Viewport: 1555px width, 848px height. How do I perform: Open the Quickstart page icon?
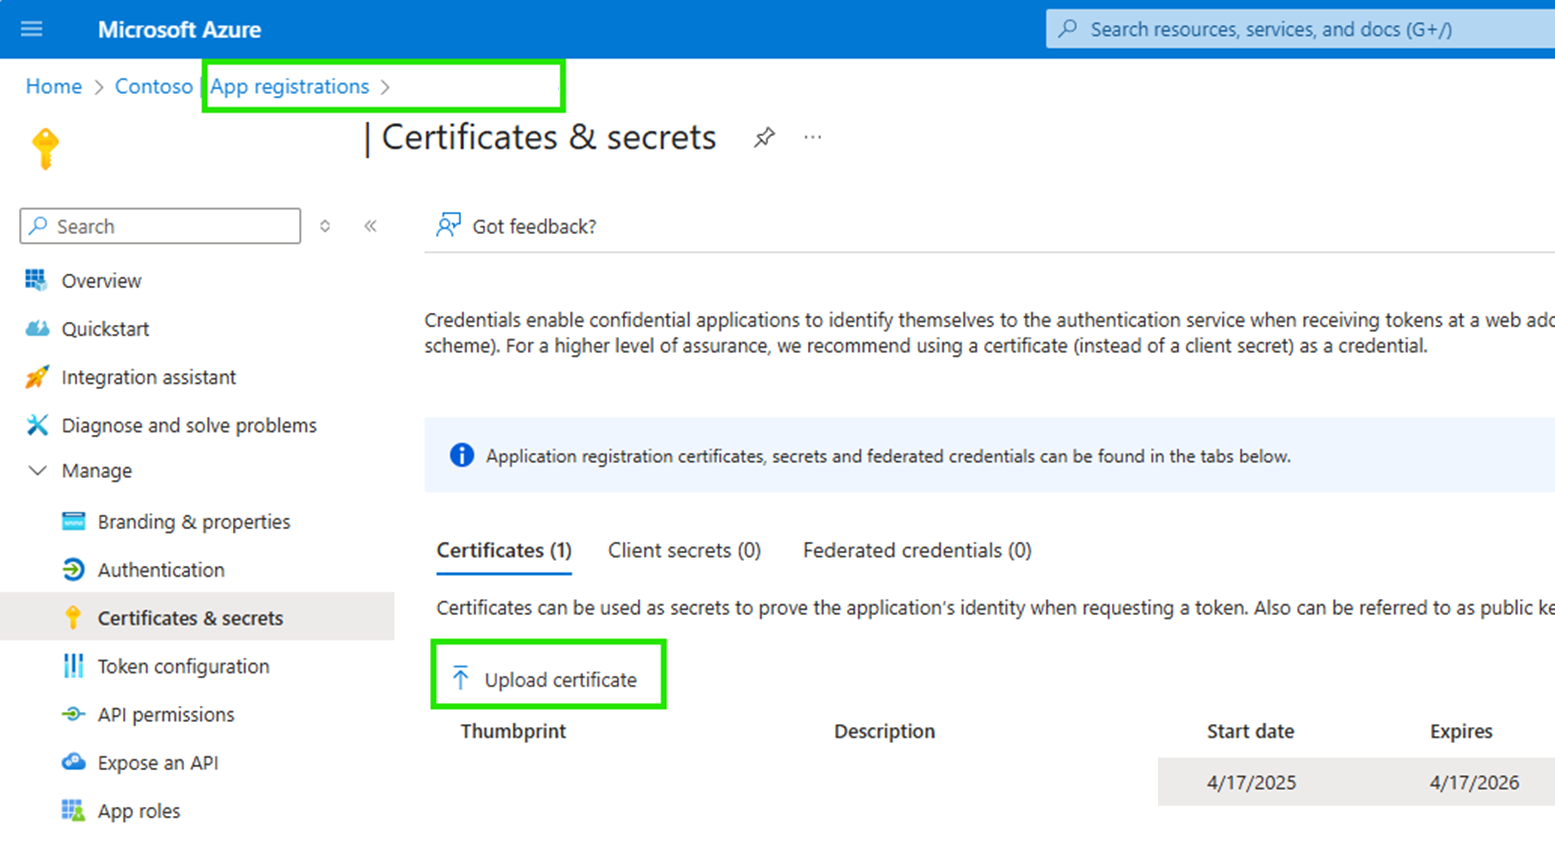click(38, 329)
